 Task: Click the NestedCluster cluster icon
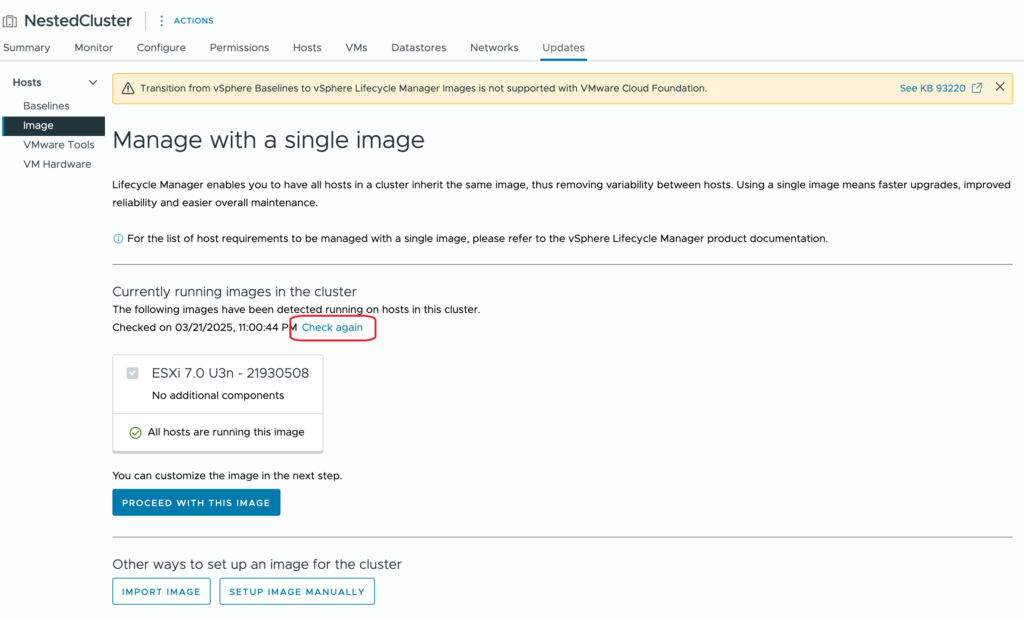(x=11, y=20)
